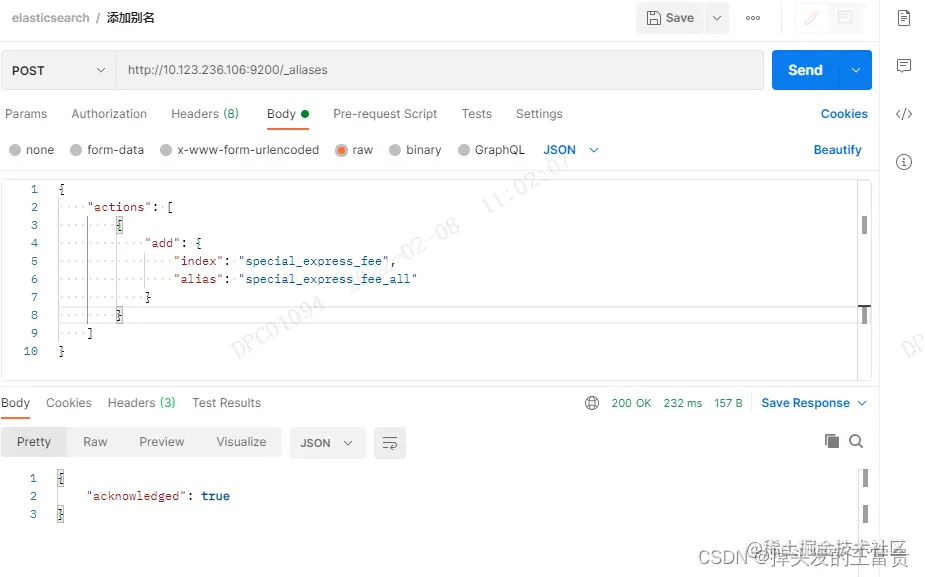
Task: Open the response Headers (3) tab
Action: (x=142, y=403)
